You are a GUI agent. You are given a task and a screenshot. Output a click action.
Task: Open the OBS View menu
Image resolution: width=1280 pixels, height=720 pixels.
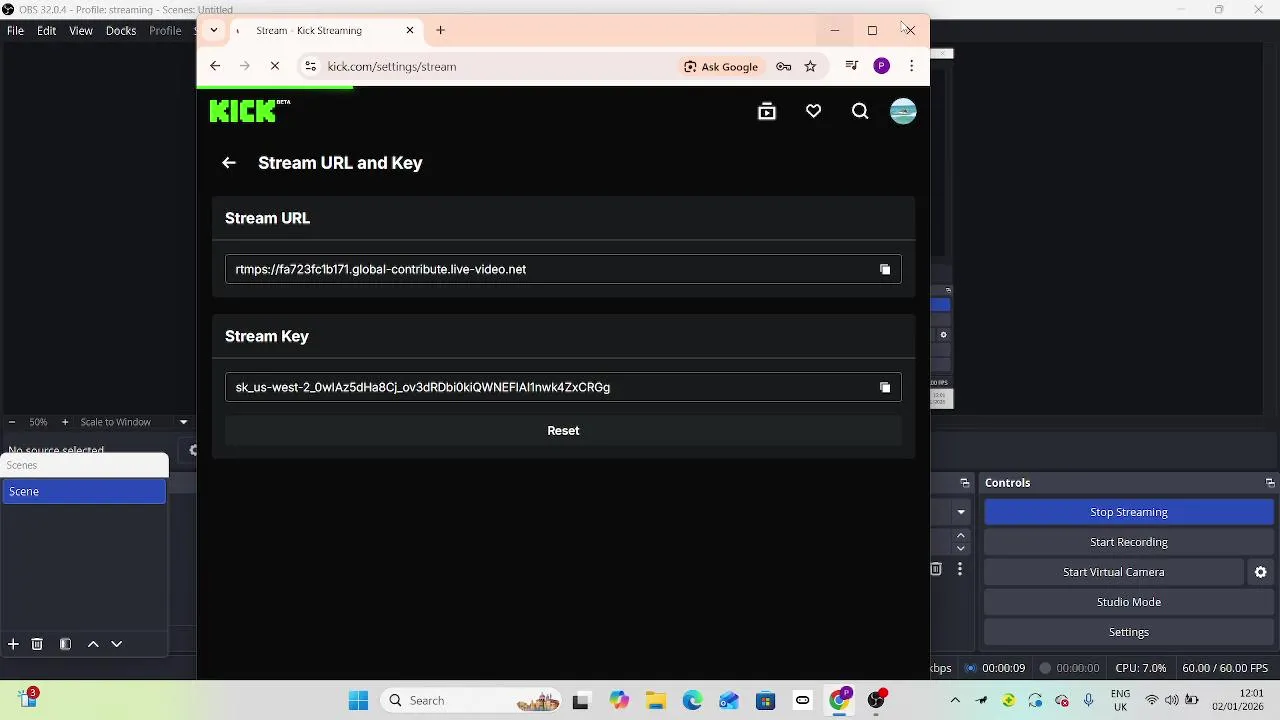[x=81, y=31]
